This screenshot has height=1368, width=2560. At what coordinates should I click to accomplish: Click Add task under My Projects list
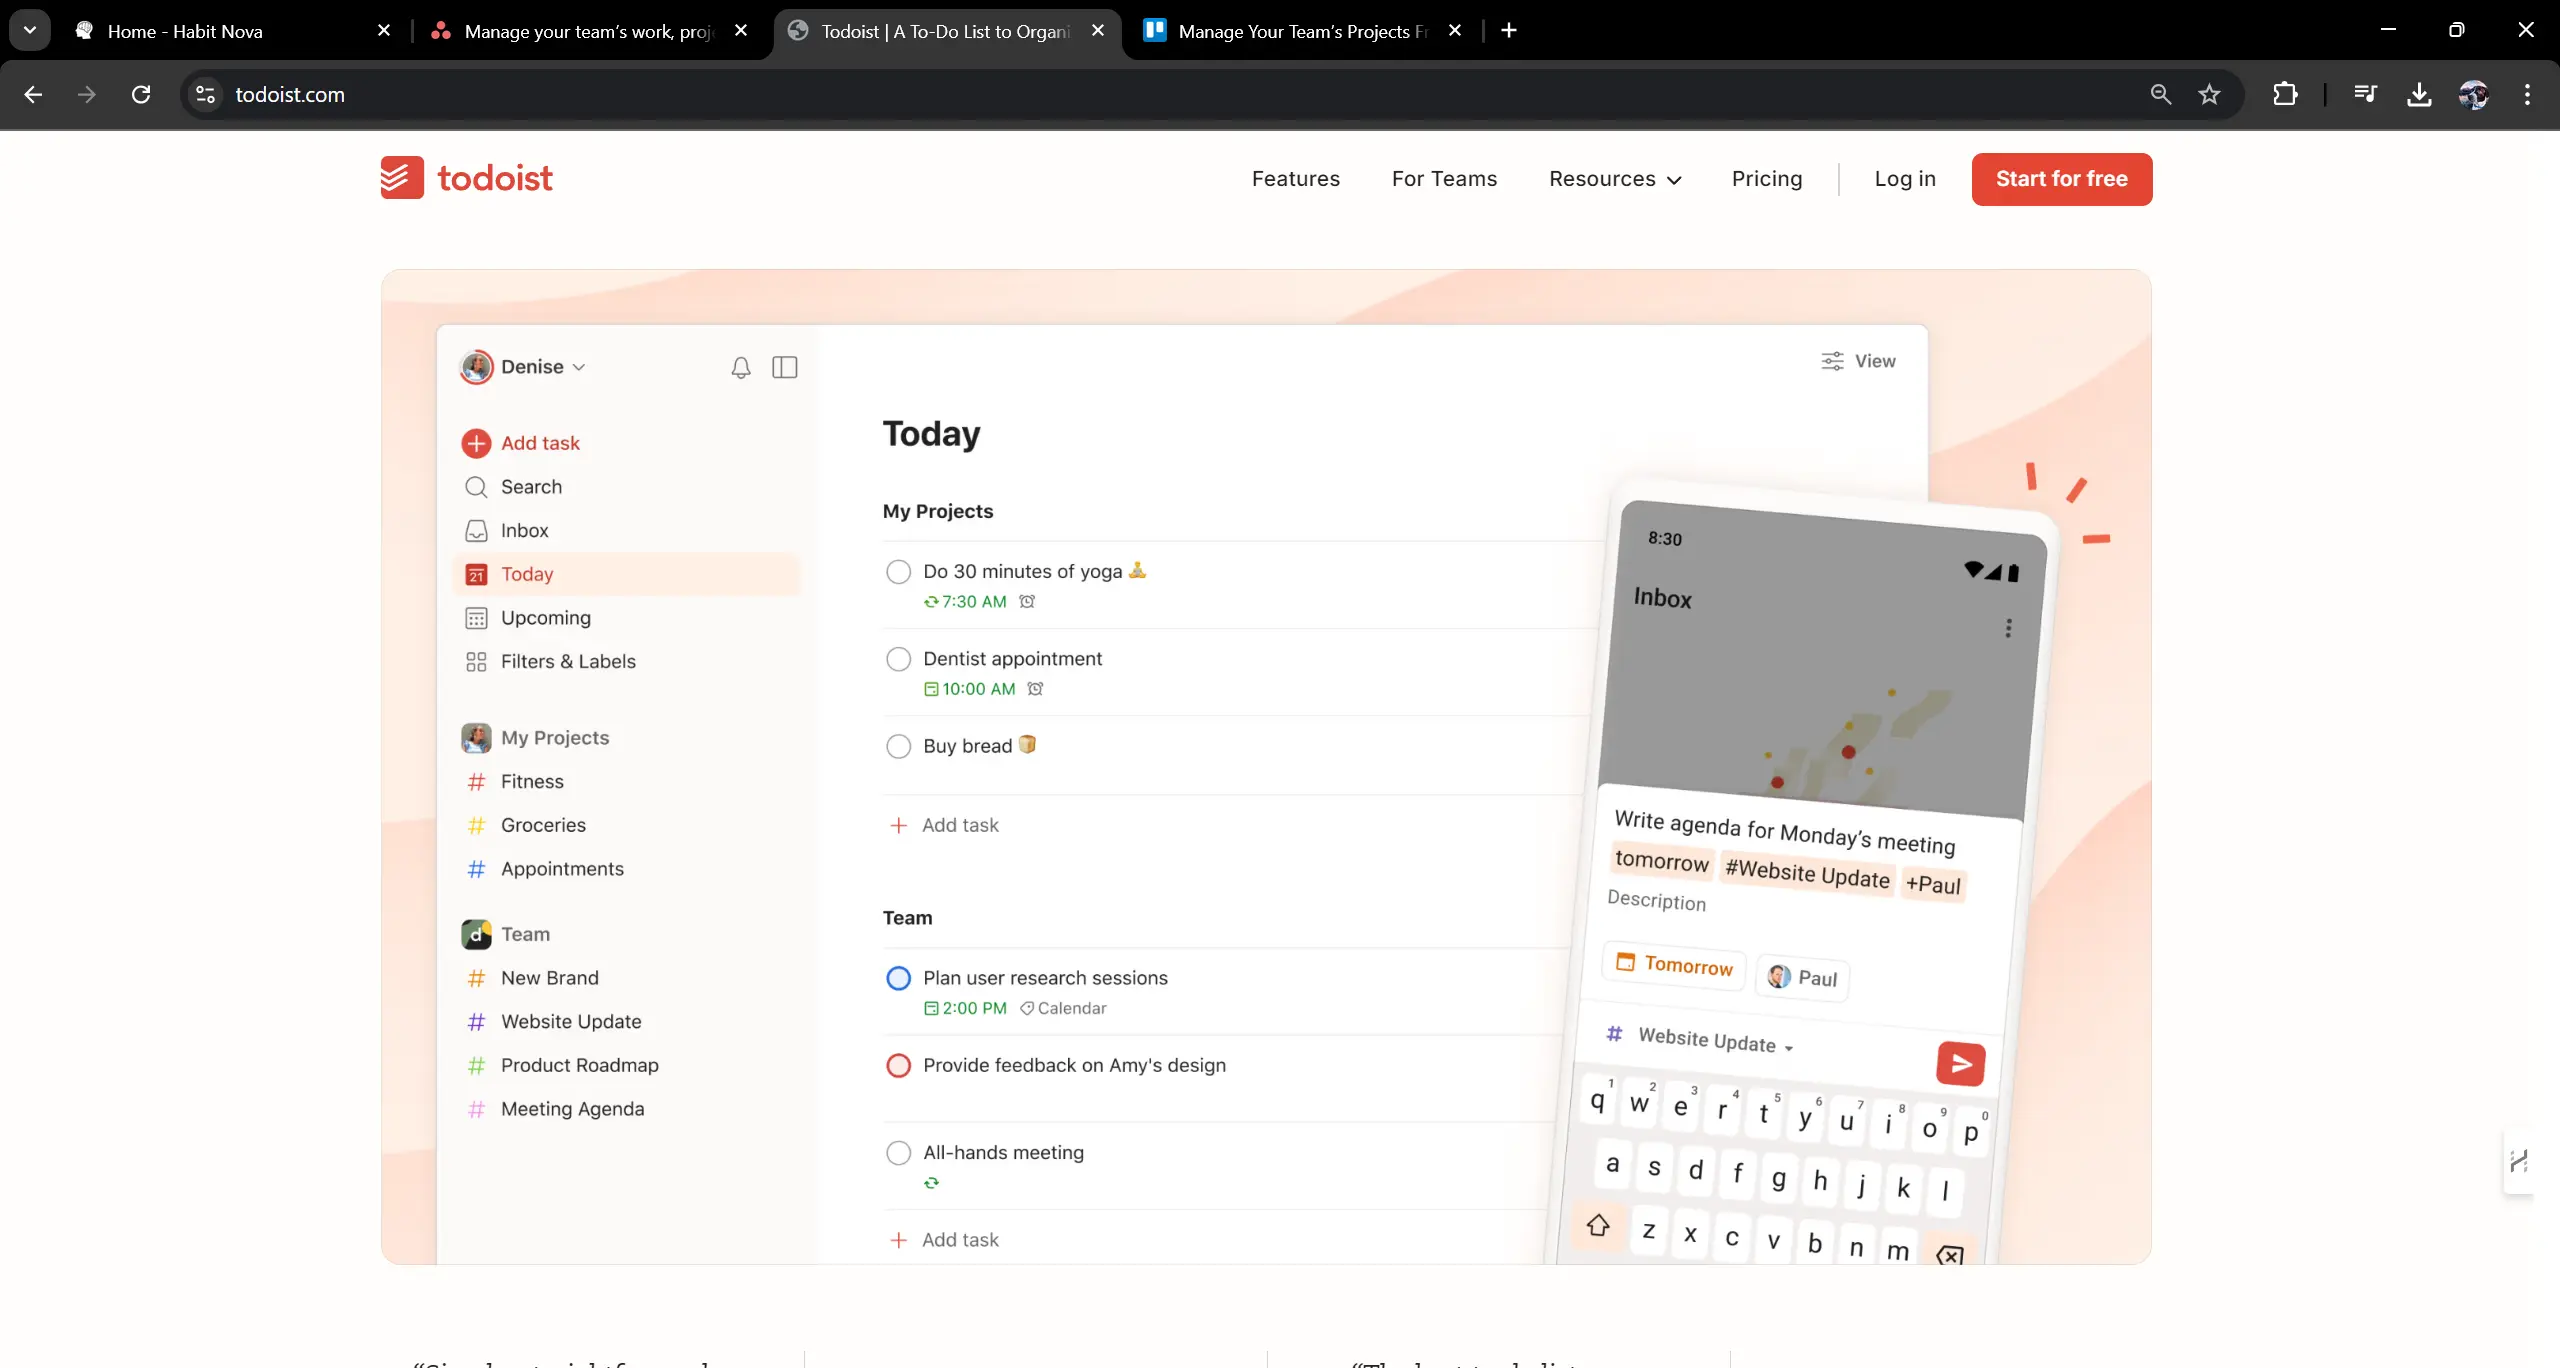(x=944, y=826)
